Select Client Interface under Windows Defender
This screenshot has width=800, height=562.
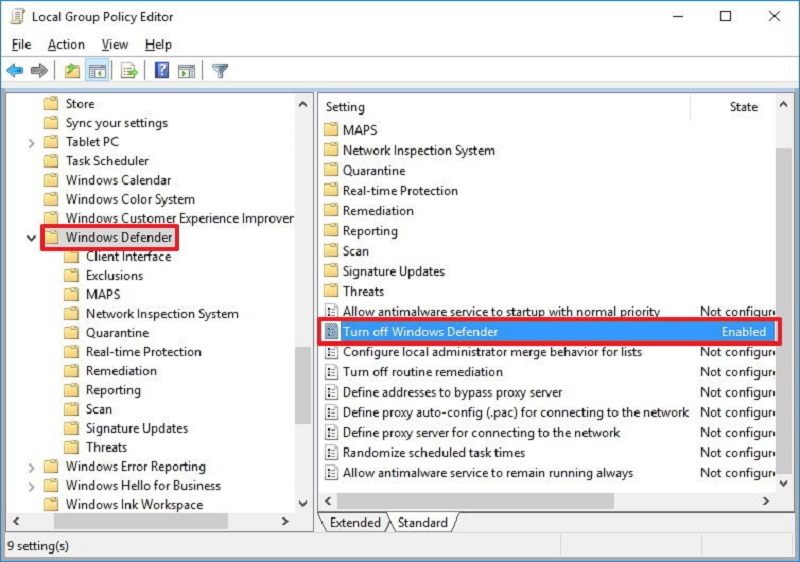pyautogui.click(x=129, y=257)
